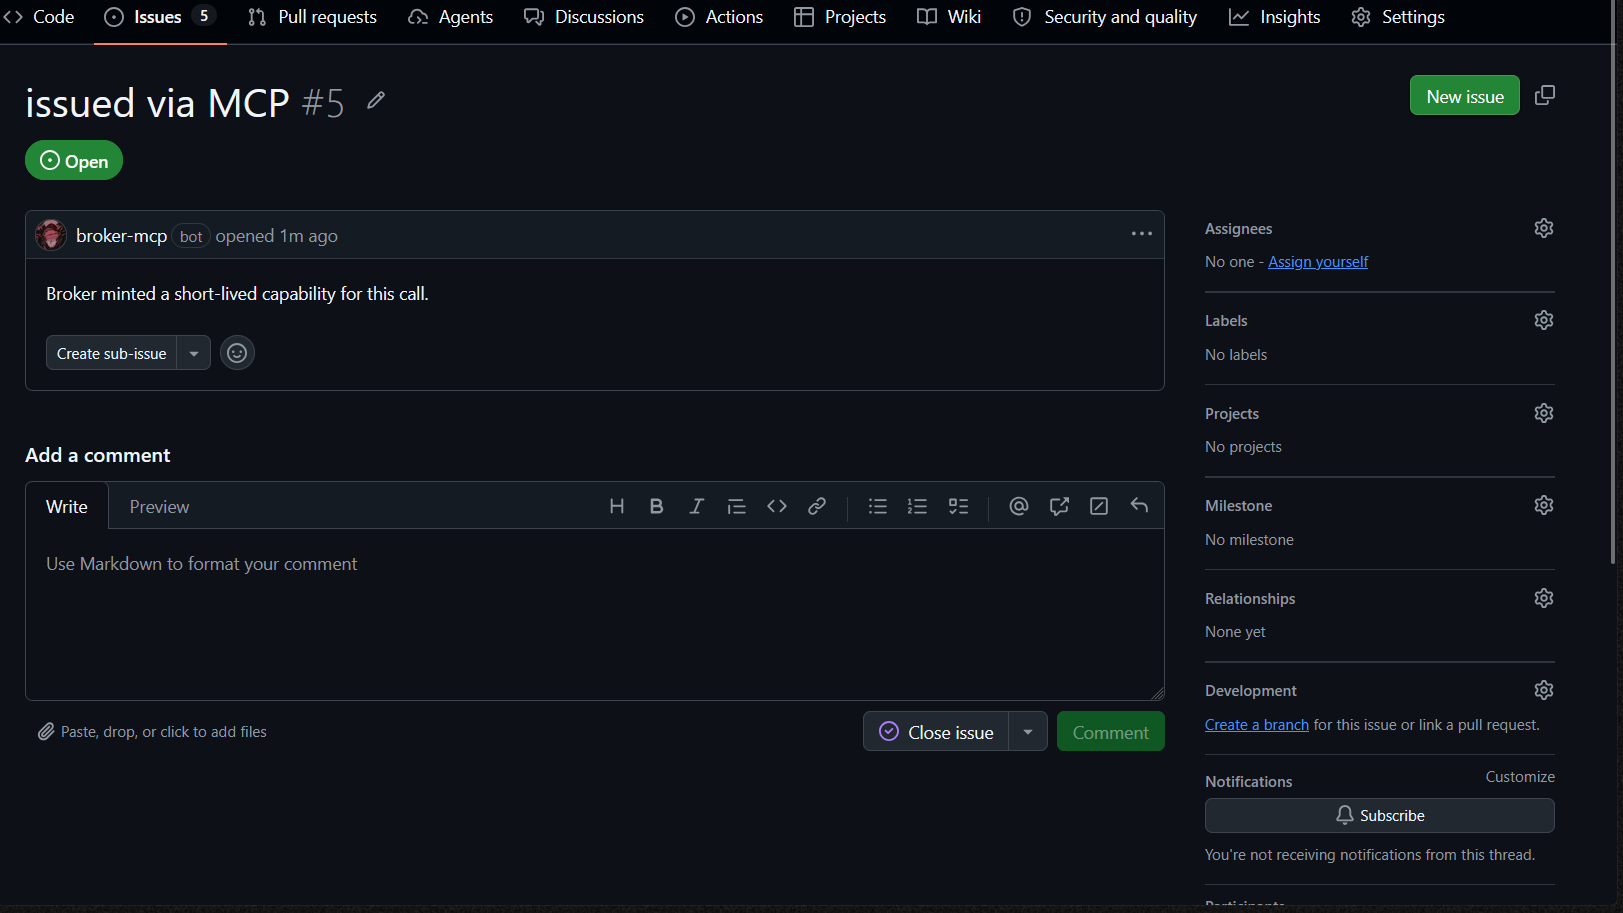Edit the issue title with pencil icon
Viewport: 1623px width, 913px height.
tap(376, 100)
